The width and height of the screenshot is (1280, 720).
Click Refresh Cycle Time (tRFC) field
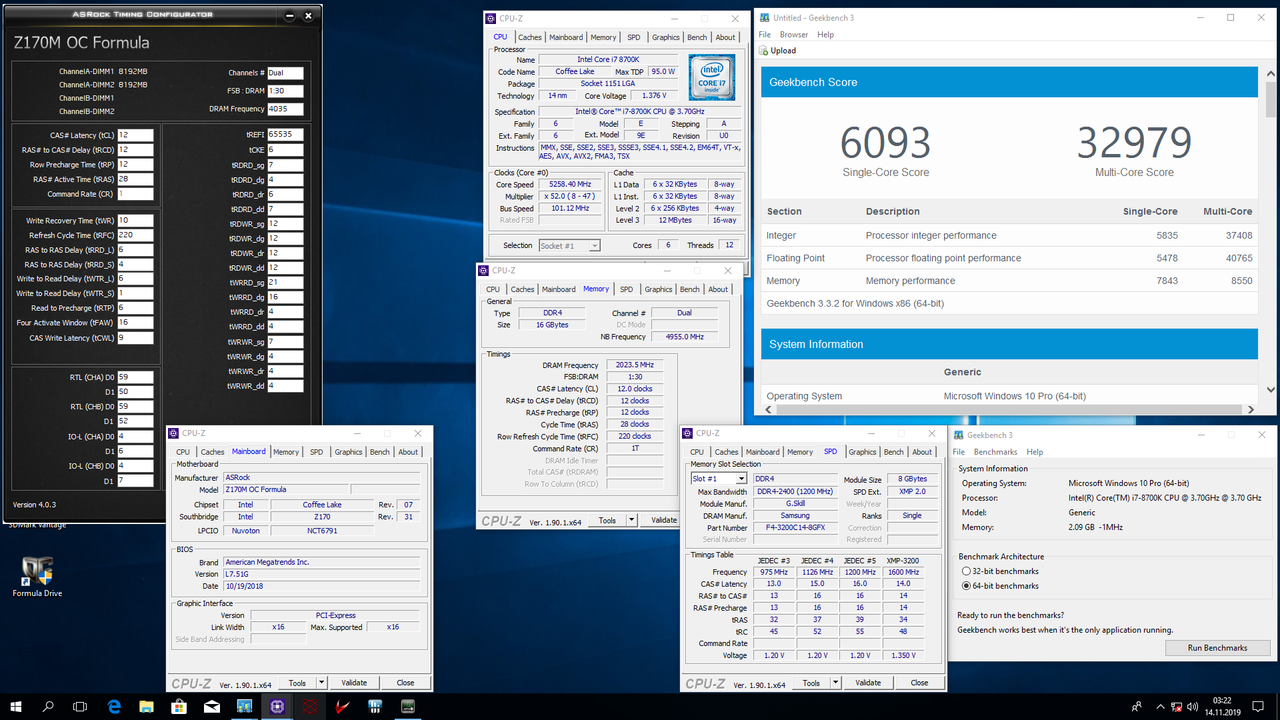point(135,235)
